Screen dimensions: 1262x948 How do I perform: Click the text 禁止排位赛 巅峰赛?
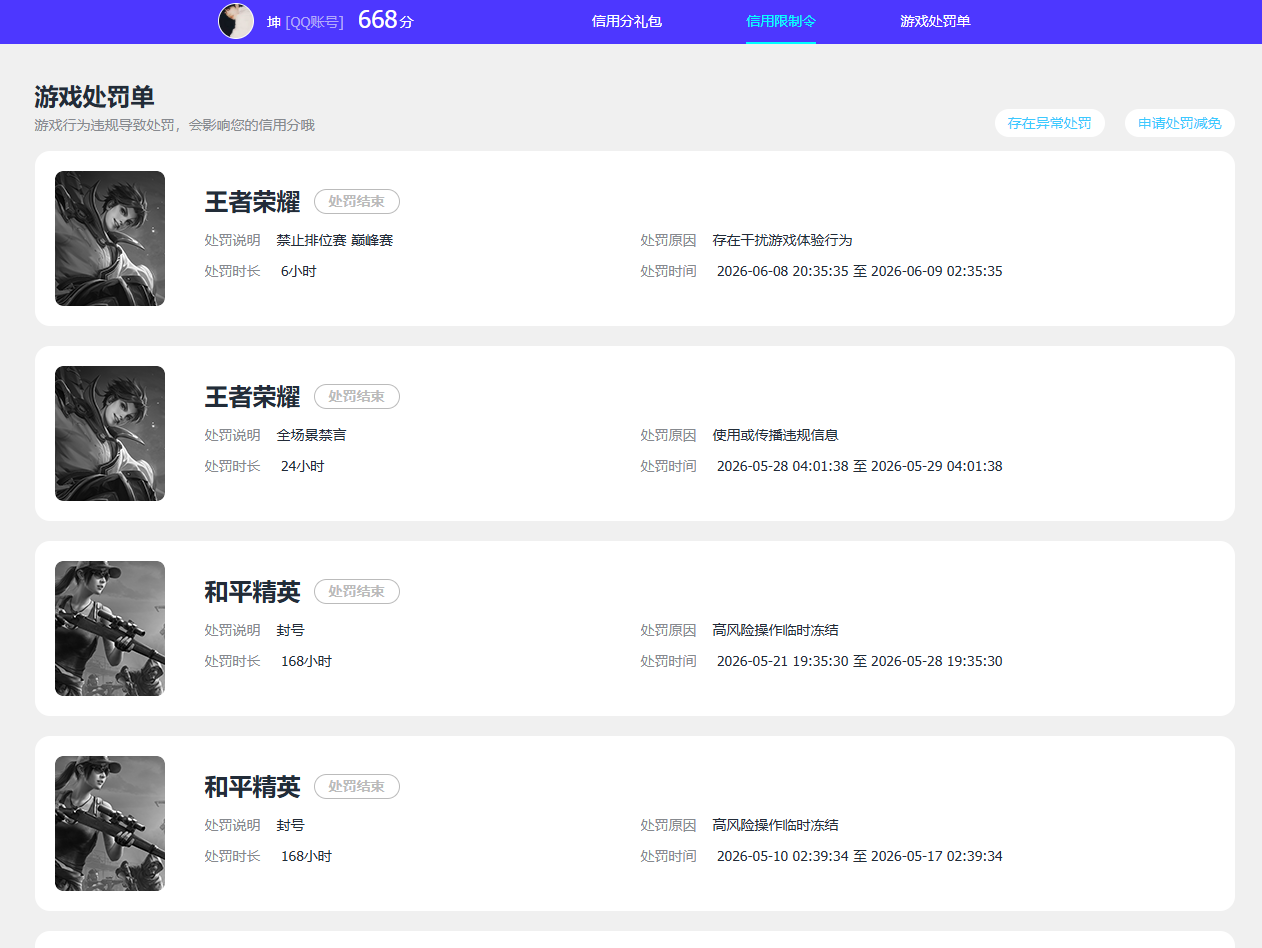tap(335, 240)
